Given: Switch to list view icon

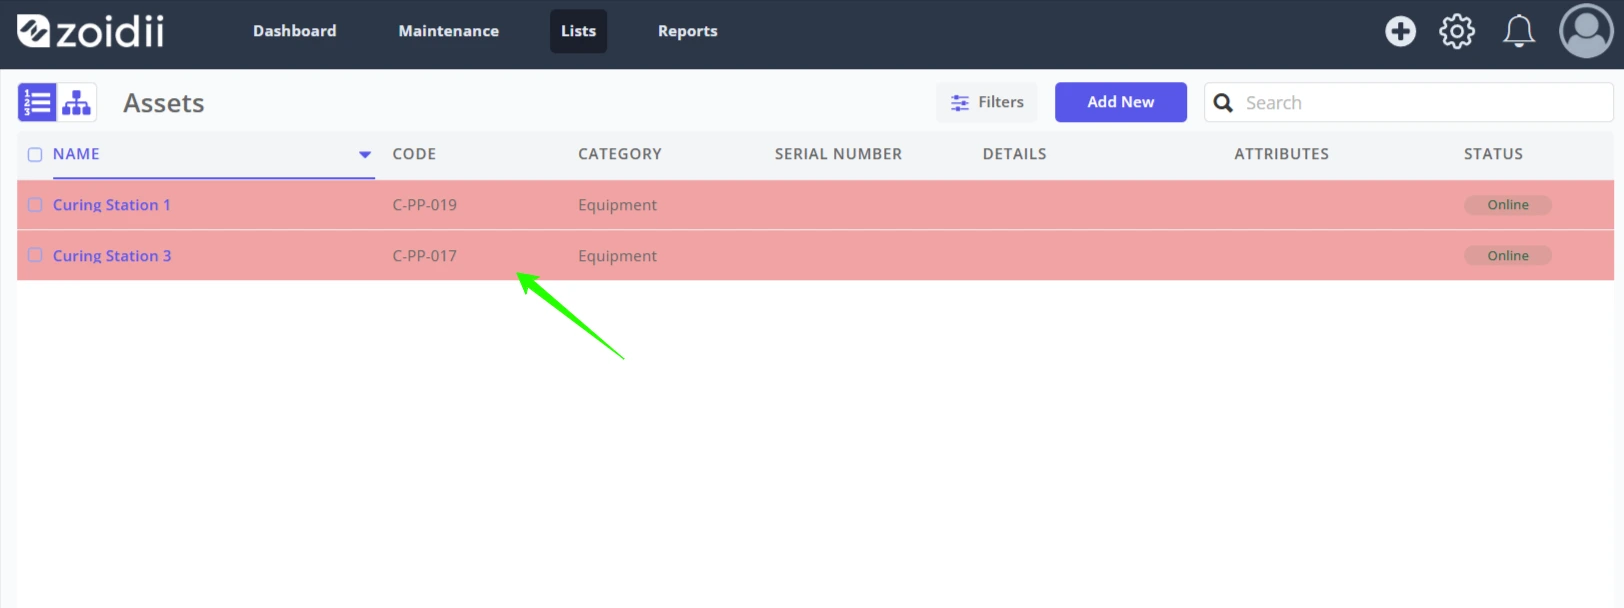Looking at the screenshot, I should pyautogui.click(x=37, y=102).
